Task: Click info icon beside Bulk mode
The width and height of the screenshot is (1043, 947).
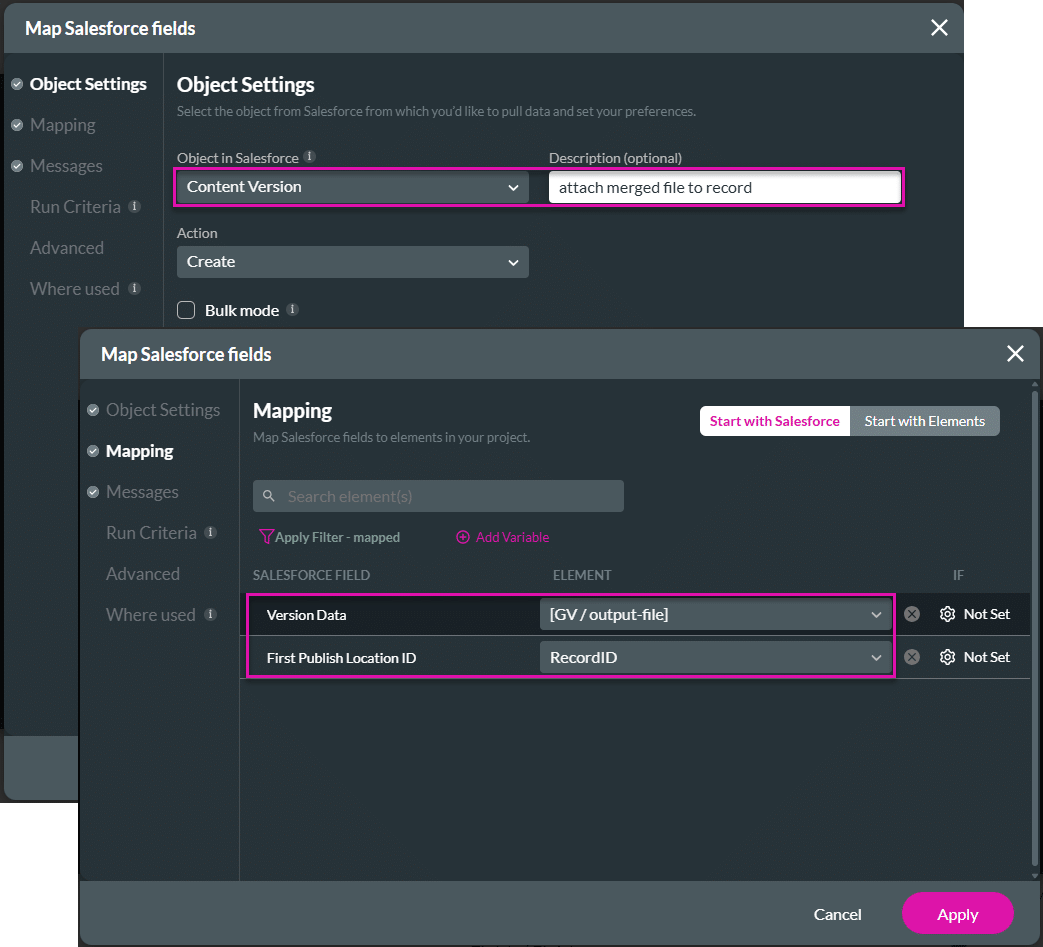Action: [292, 309]
